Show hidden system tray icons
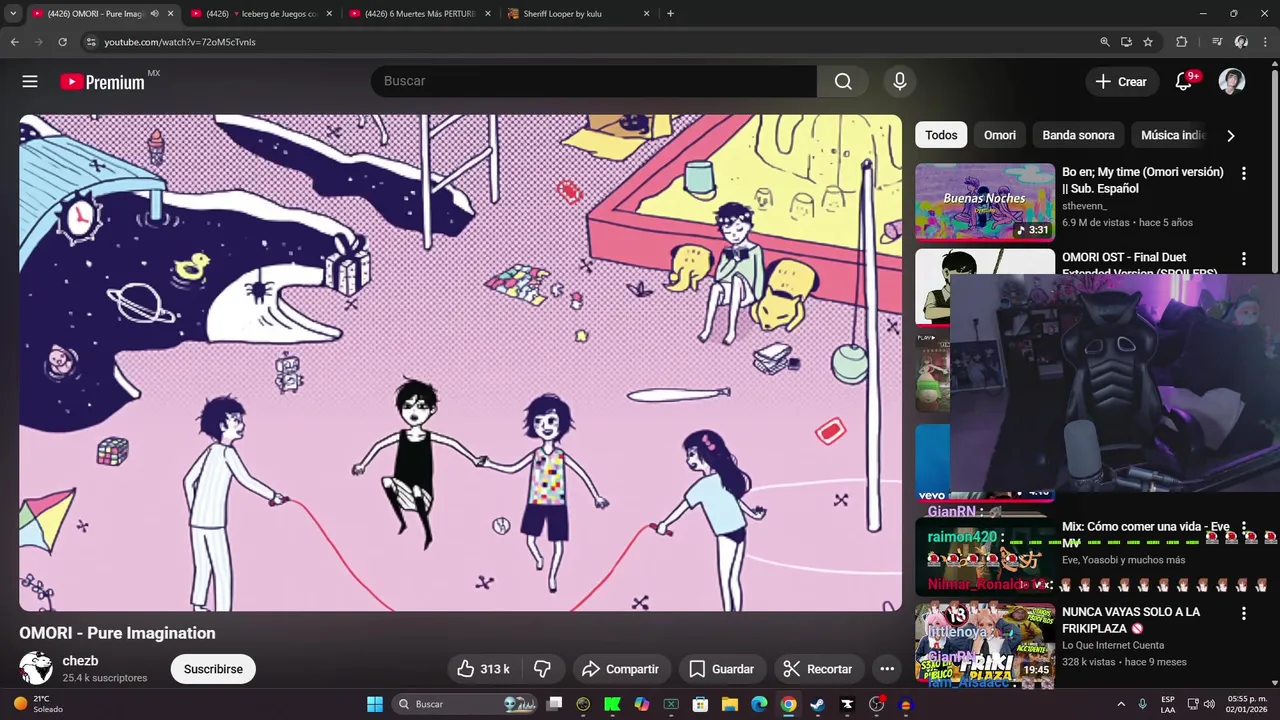The image size is (1280, 720). (1121, 704)
